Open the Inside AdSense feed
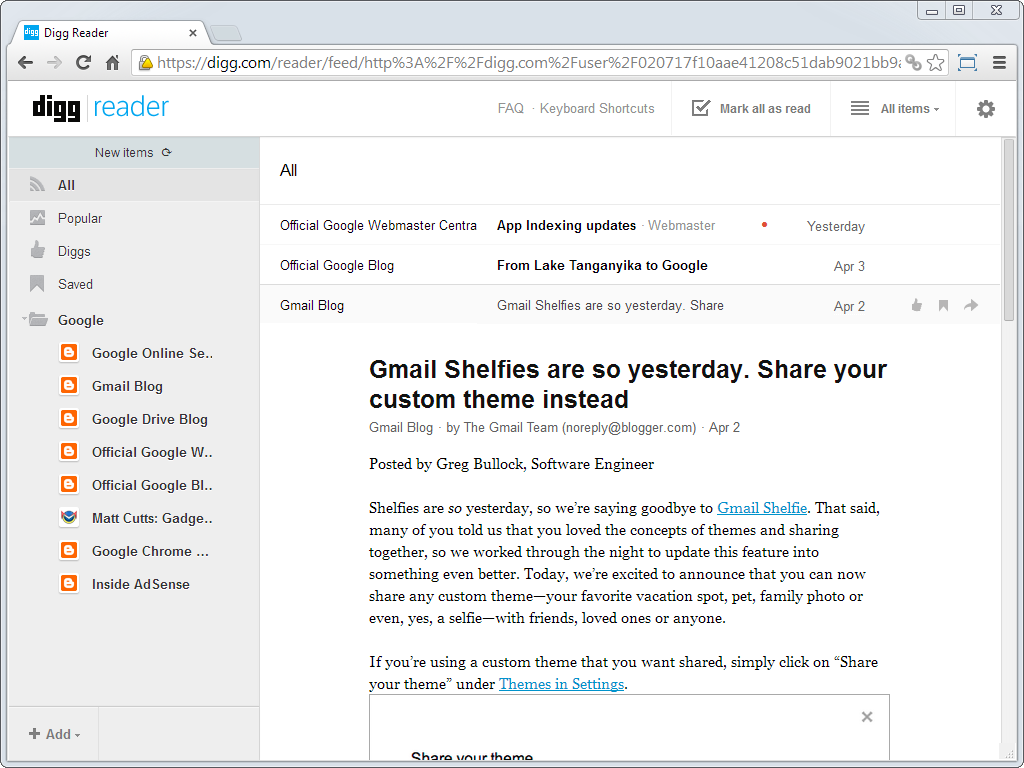 140,584
